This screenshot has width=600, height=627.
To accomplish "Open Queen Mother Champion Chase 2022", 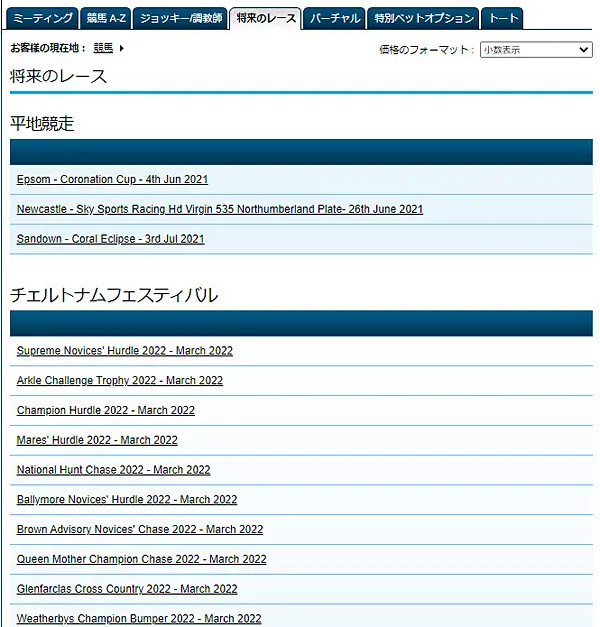I will coord(141,560).
